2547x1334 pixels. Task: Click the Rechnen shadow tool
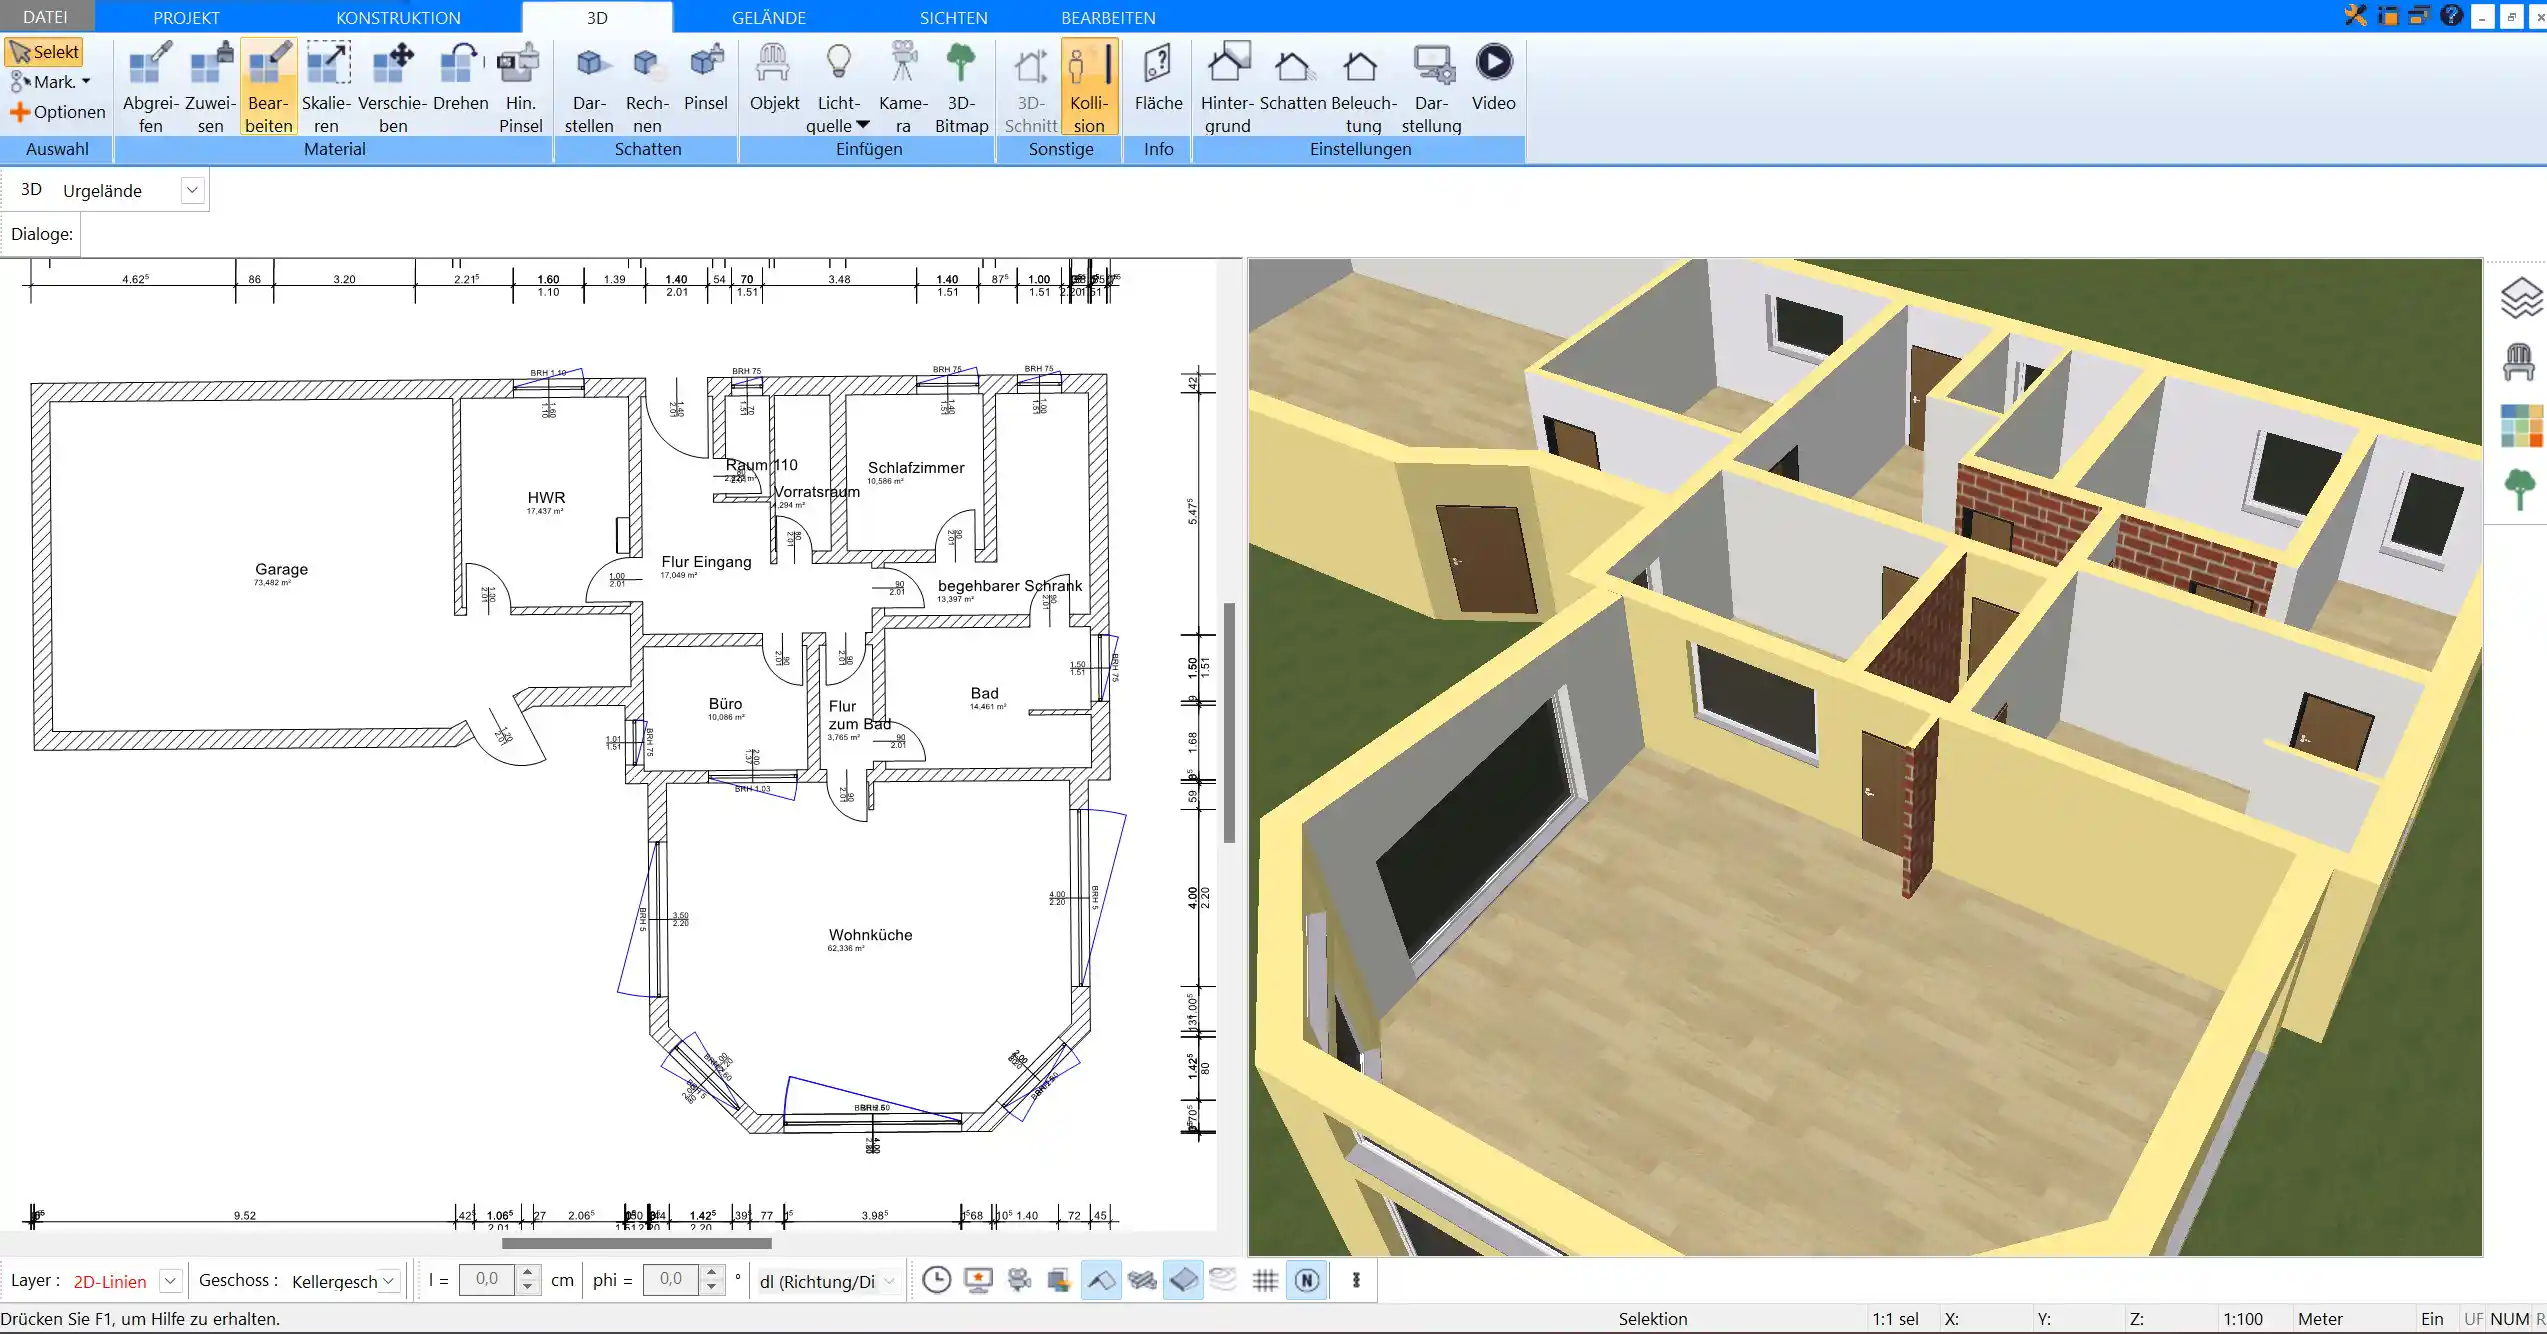coord(647,87)
